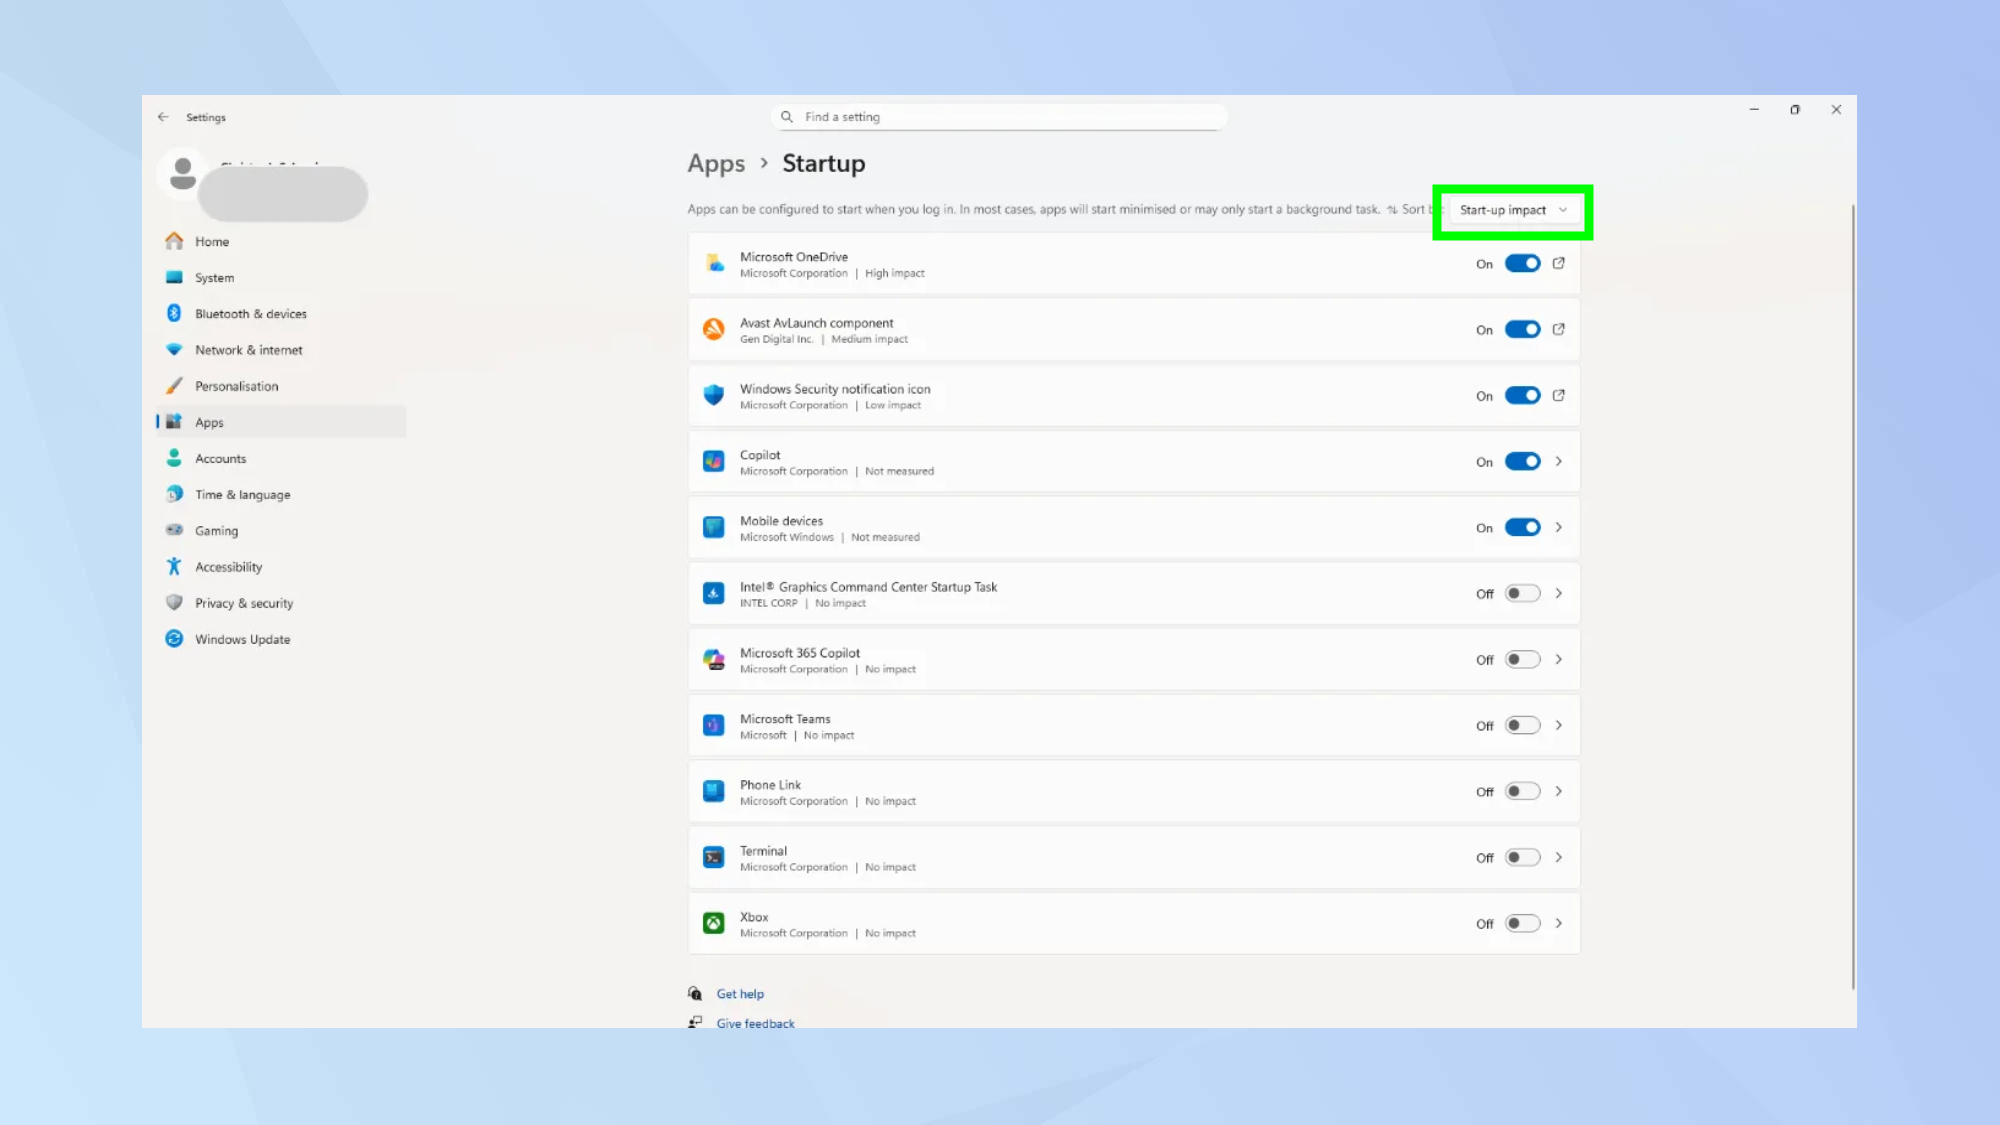Click the Find a setting search field

pos(1000,116)
